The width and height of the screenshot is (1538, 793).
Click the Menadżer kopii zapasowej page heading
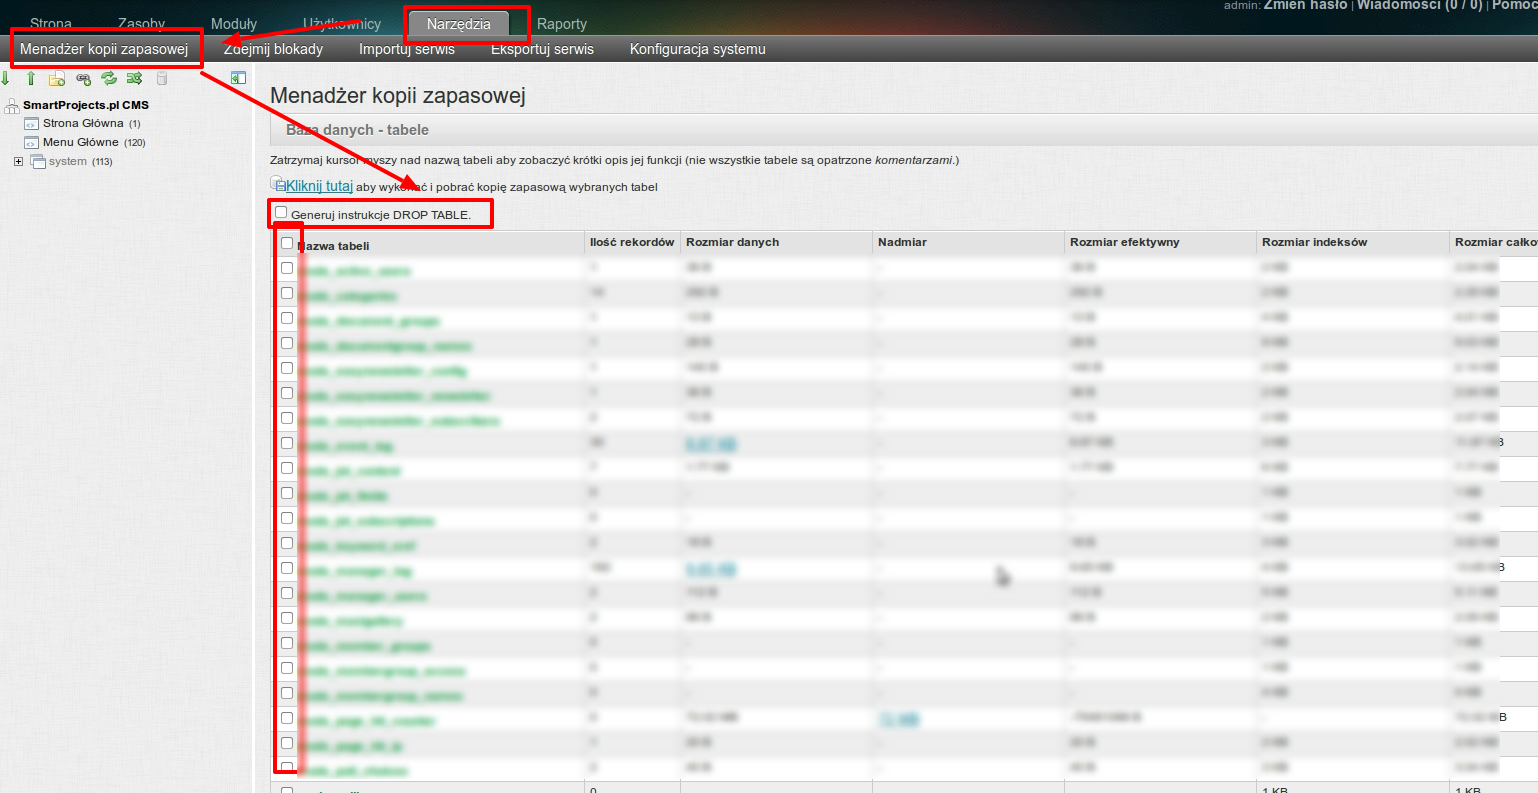pyautogui.click(x=398, y=96)
